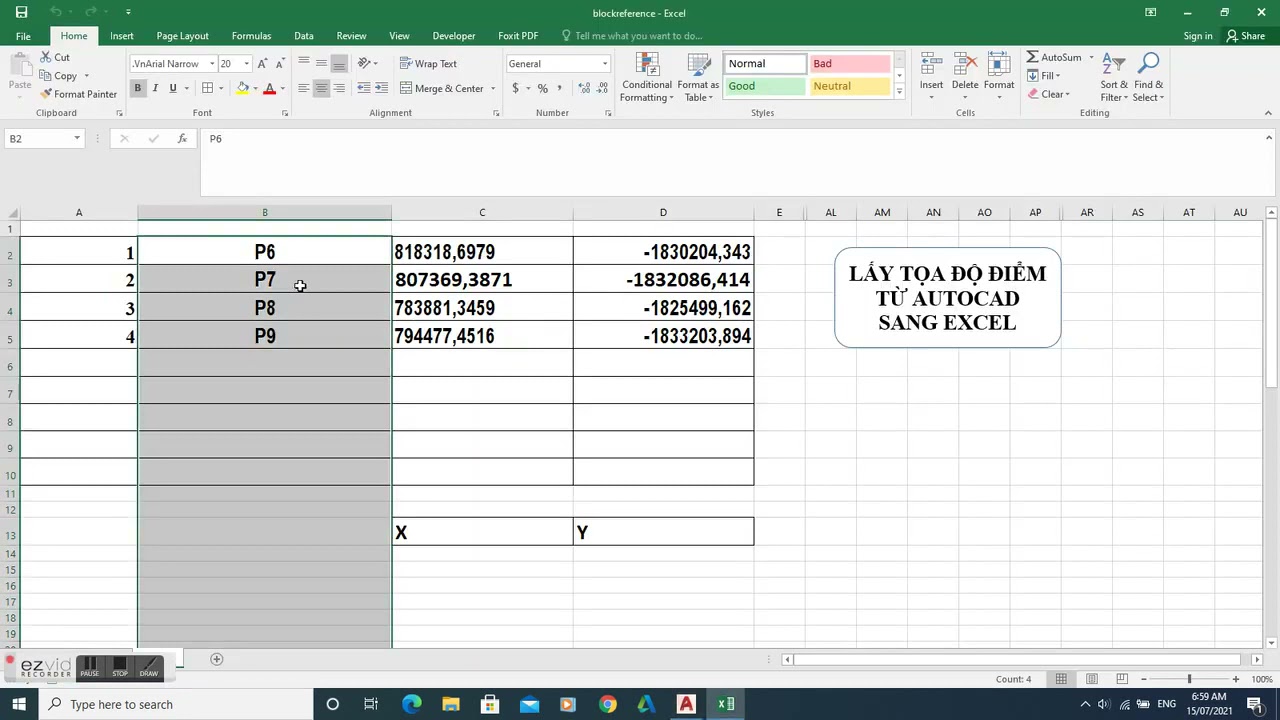The image size is (1280, 720).
Task: Toggle Italic formatting
Action: pyautogui.click(x=155, y=88)
